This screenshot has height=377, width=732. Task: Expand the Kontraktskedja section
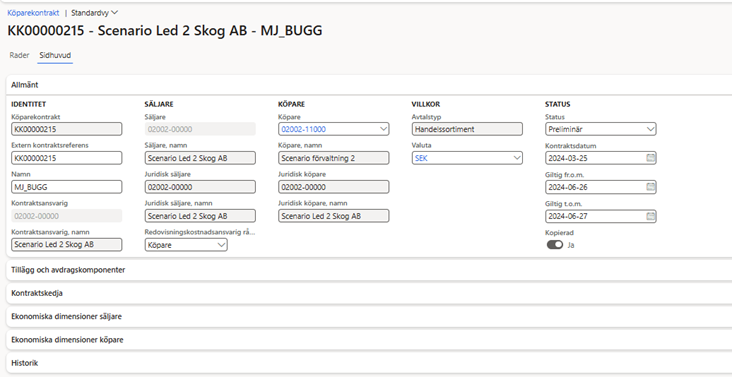(369, 293)
